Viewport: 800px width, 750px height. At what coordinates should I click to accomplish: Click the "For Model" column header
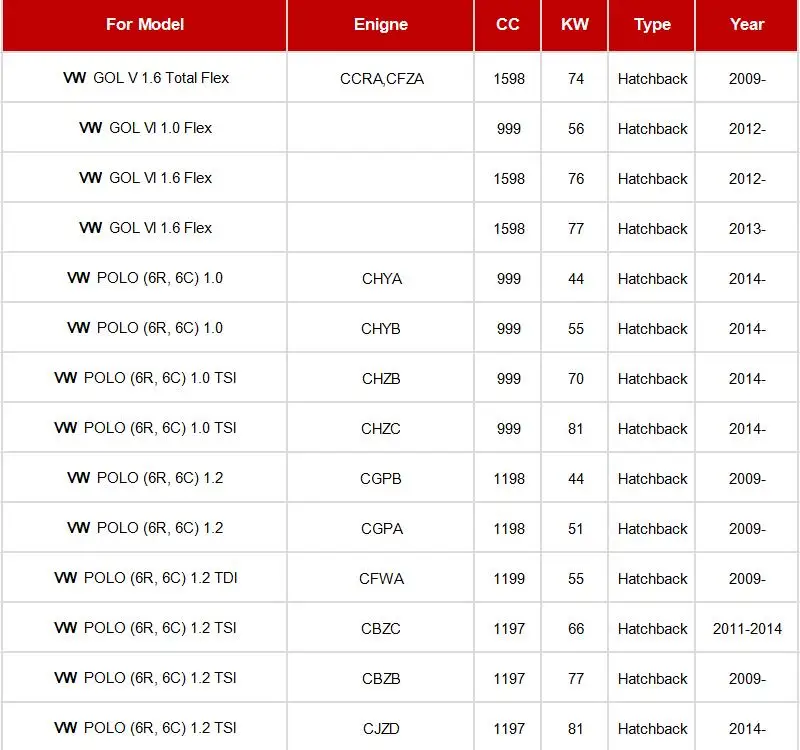tap(145, 24)
